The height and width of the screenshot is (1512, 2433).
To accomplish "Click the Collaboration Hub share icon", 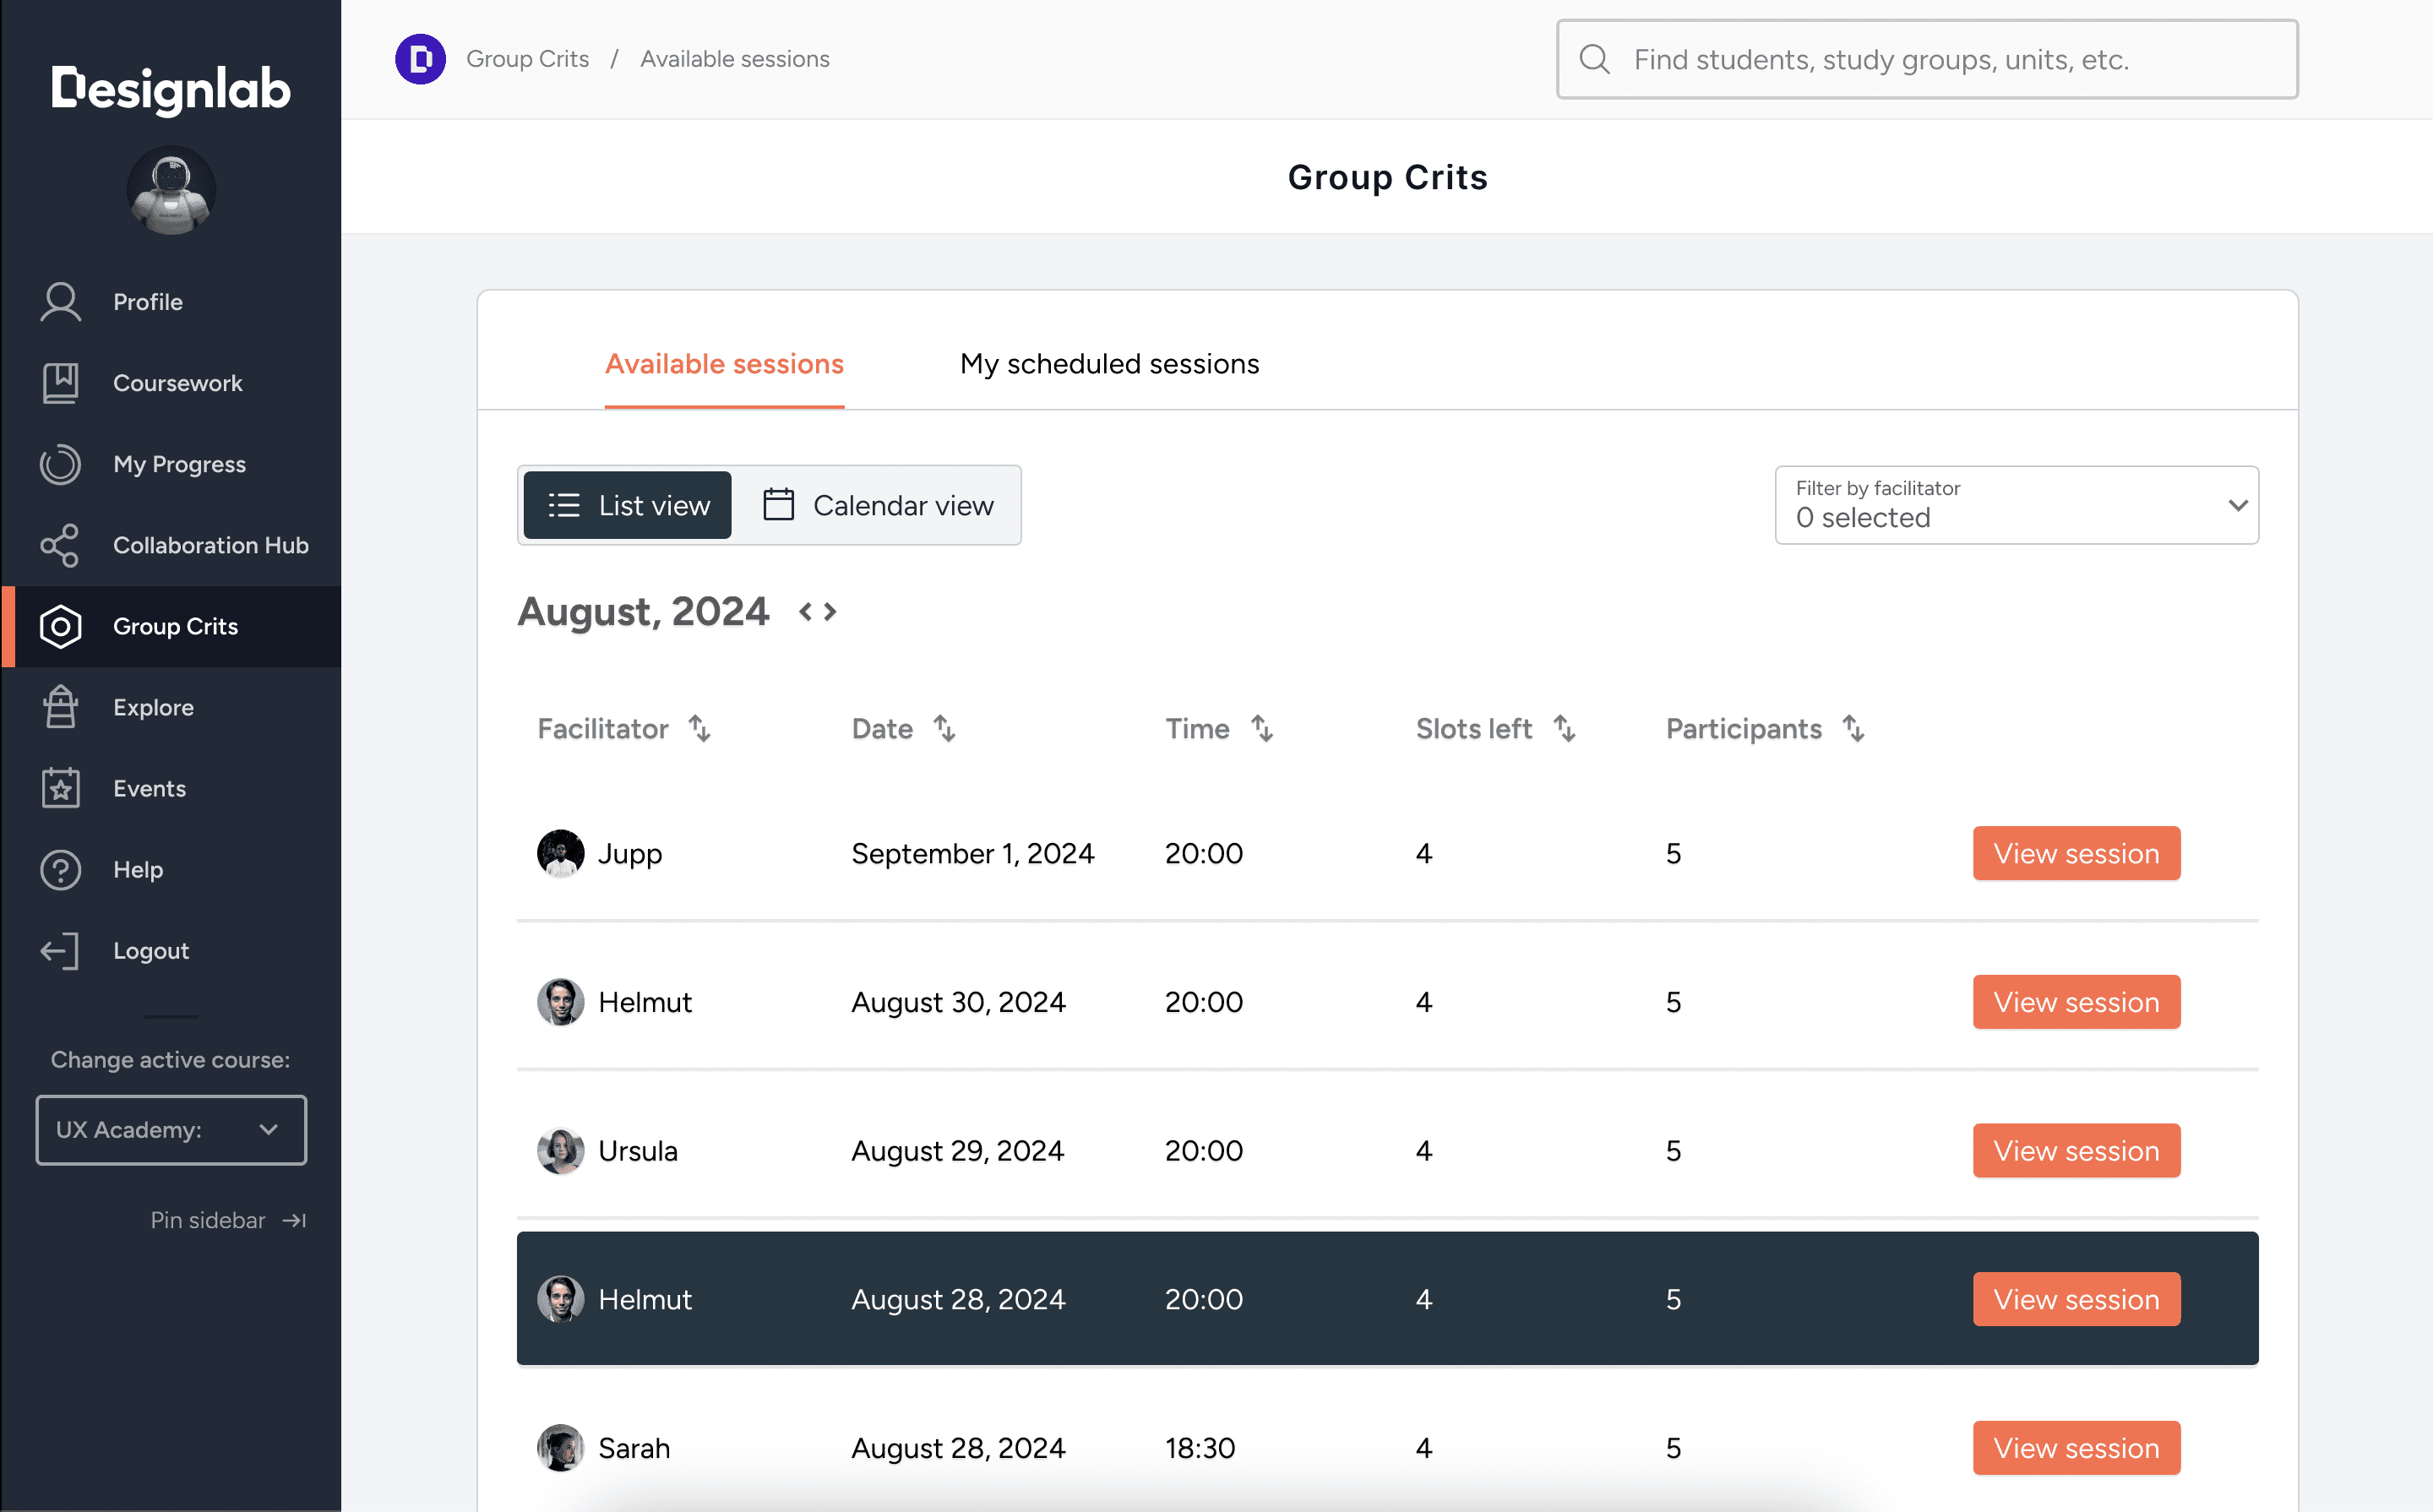I will point(60,545).
